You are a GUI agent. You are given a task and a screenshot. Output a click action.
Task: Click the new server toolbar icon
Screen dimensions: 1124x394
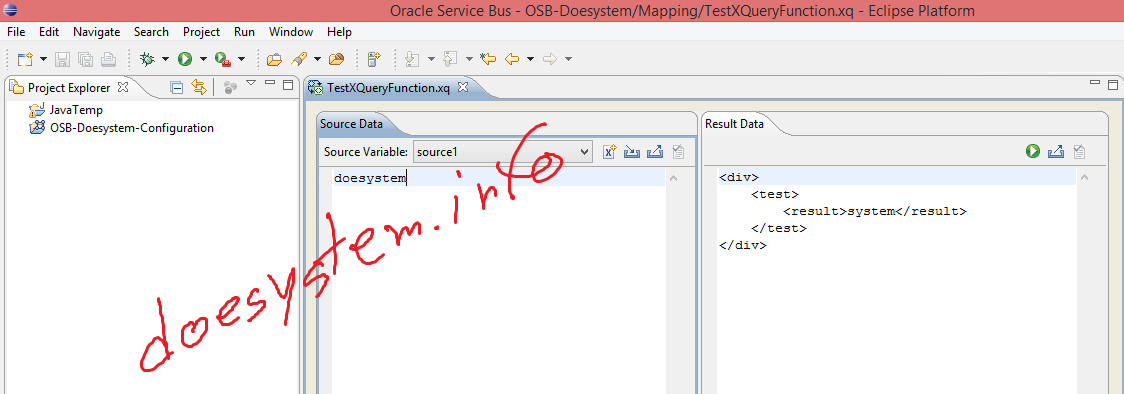373,59
